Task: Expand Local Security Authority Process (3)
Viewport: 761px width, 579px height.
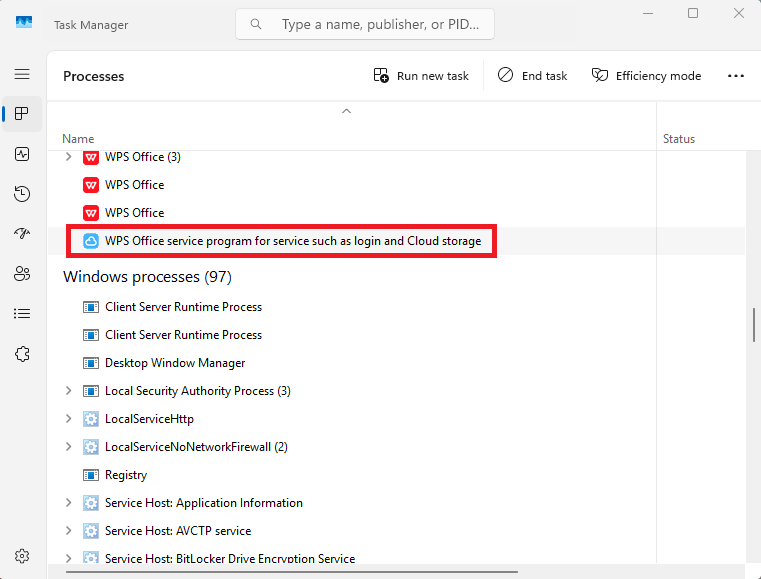Action: tap(68, 391)
